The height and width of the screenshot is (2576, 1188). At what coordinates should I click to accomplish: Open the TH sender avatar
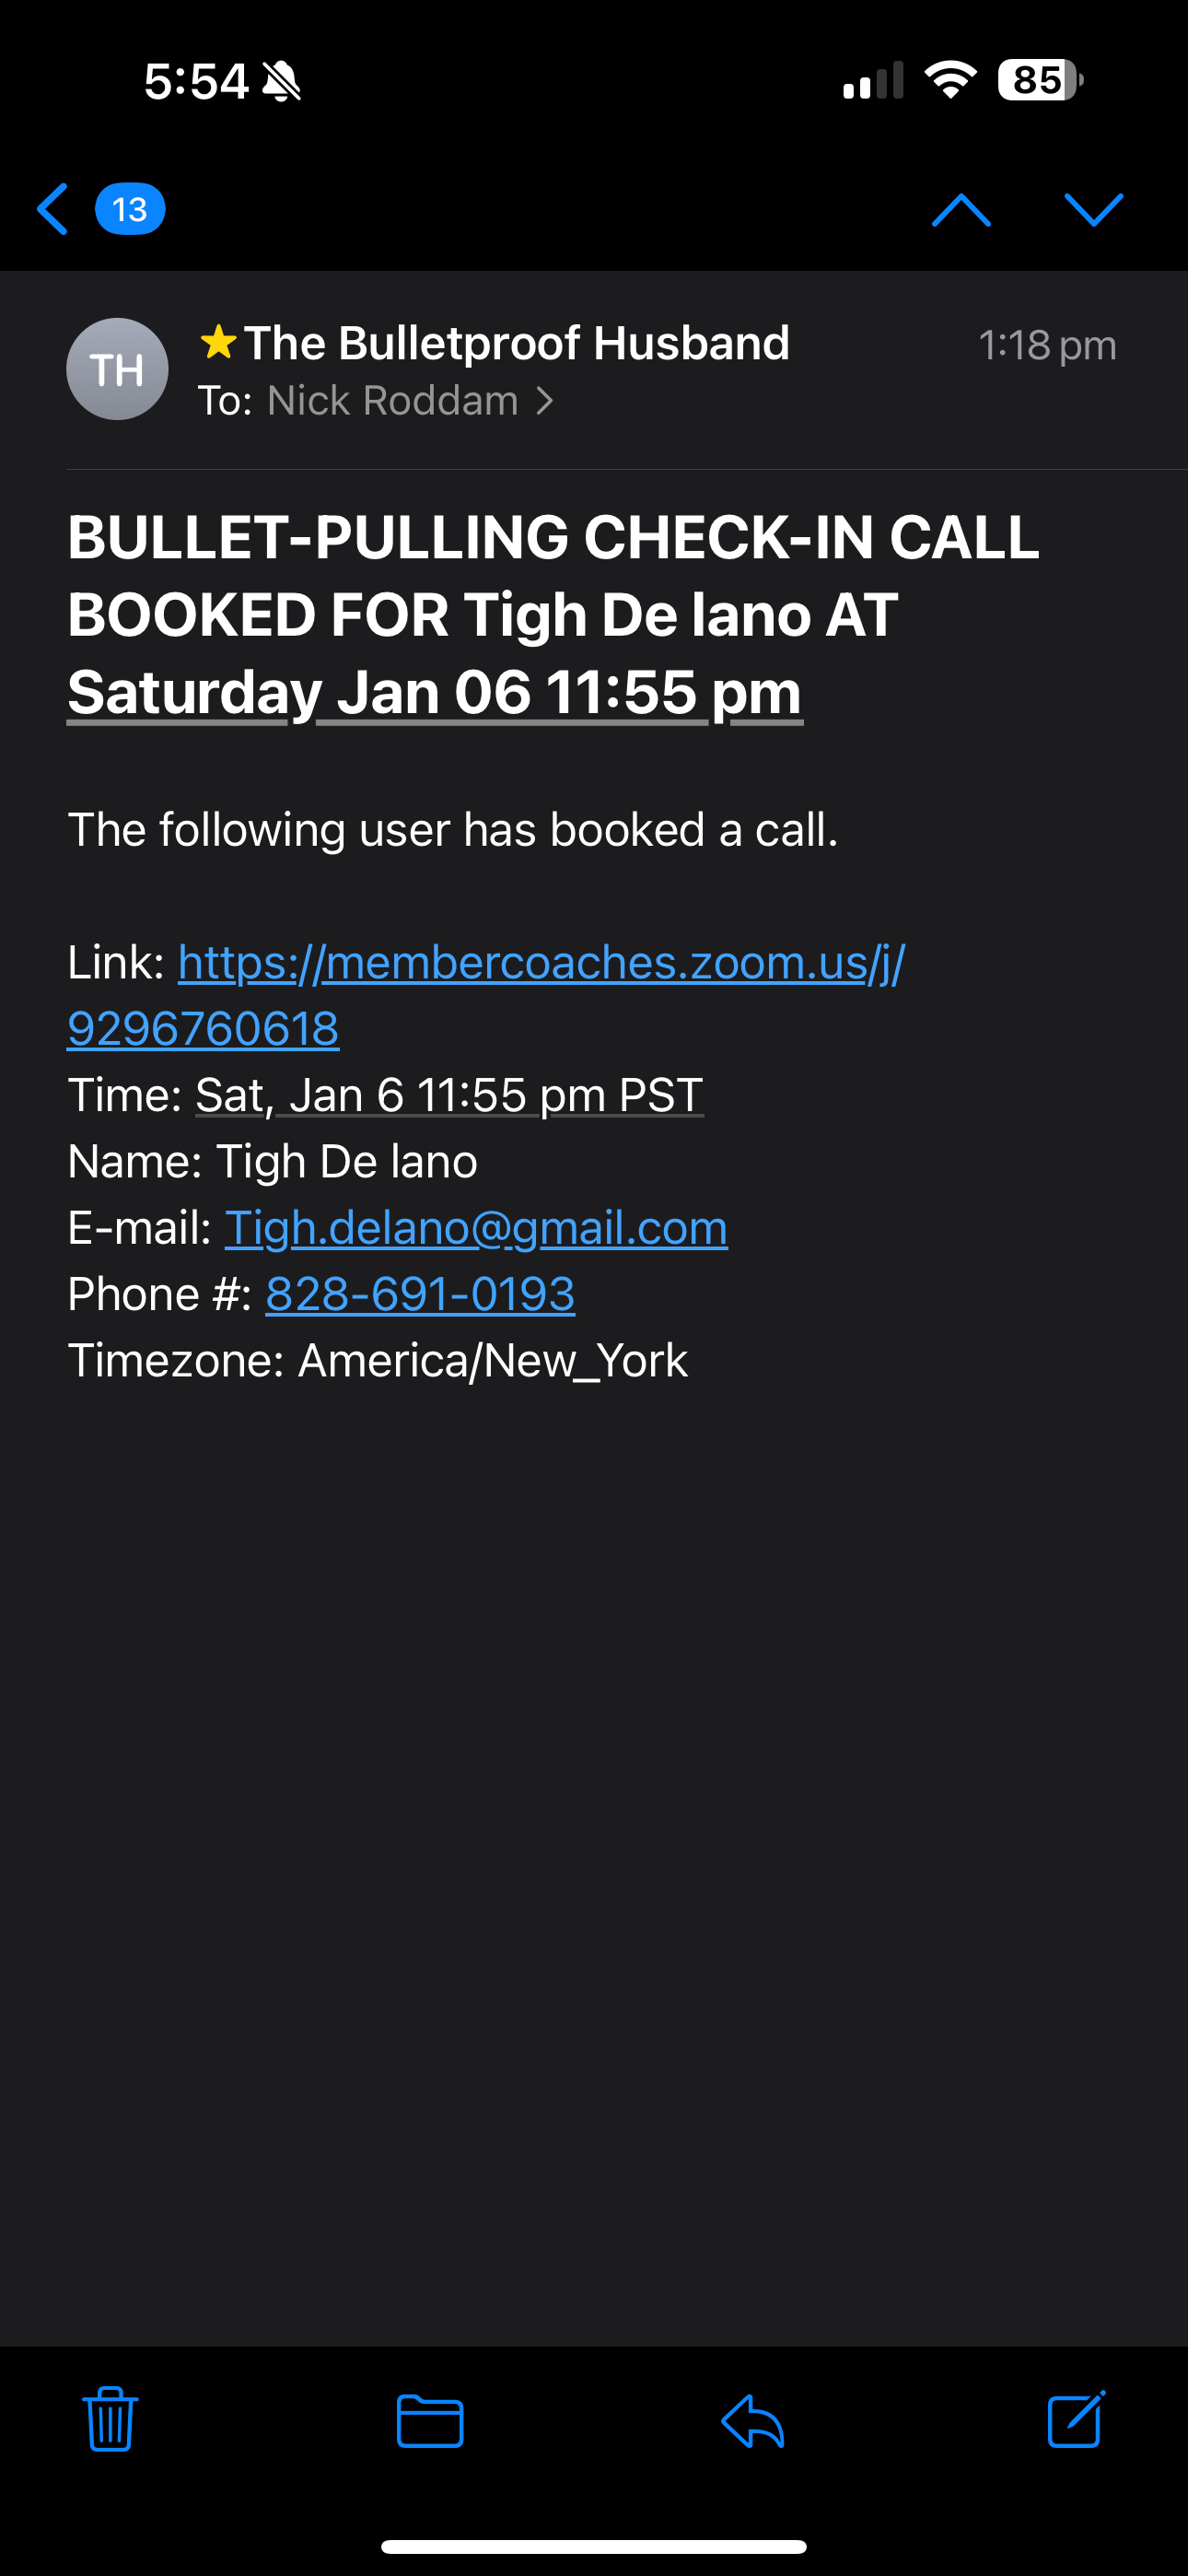(117, 369)
